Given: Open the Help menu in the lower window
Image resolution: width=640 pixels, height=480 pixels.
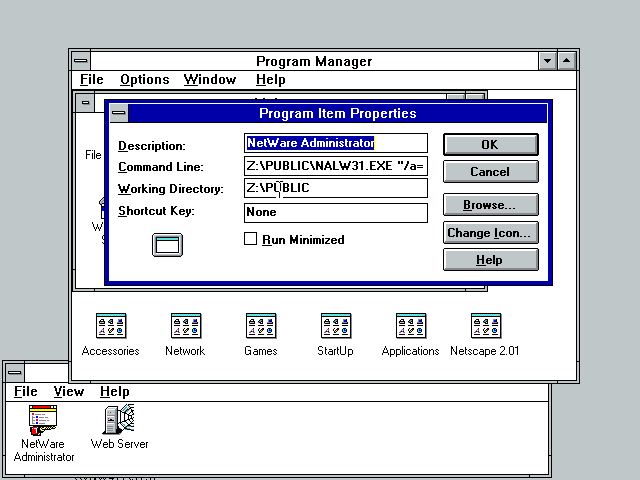Looking at the screenshot, I should coord(115,391).
